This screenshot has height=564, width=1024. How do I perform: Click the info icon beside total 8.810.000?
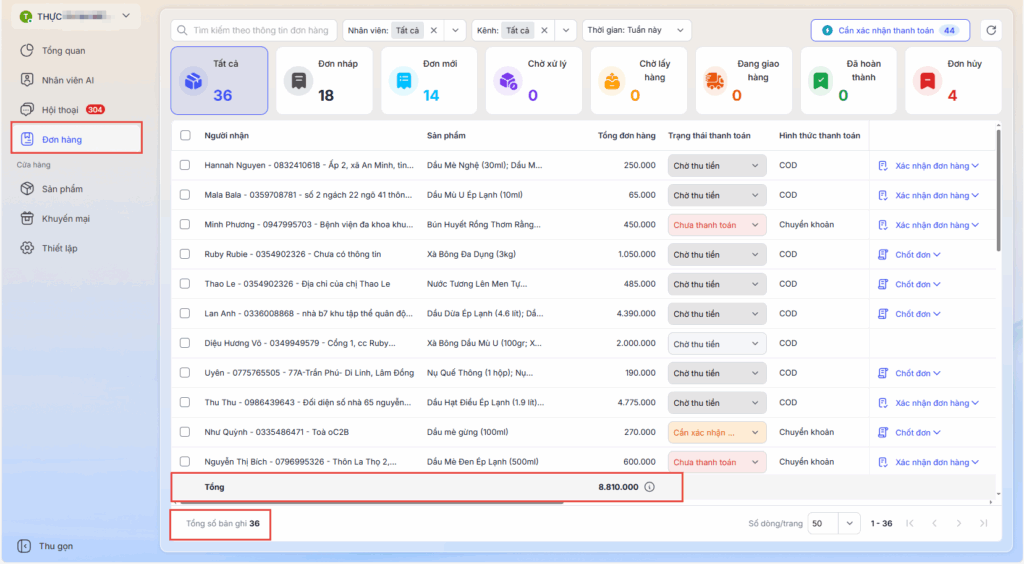(649, 487)
